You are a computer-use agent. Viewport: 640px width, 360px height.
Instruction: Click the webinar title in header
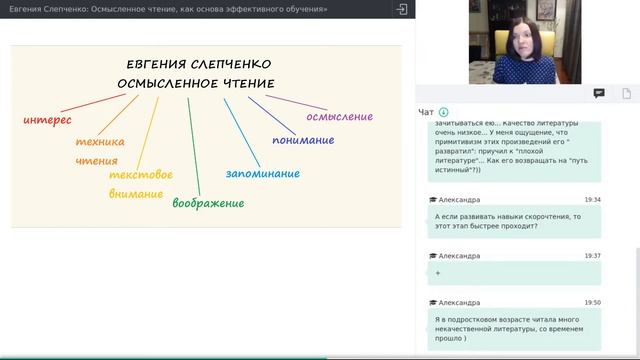point(168,9)
